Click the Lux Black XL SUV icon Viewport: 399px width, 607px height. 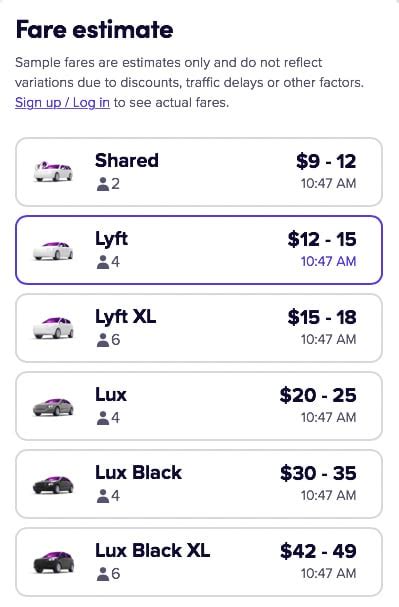coord(53,562)
